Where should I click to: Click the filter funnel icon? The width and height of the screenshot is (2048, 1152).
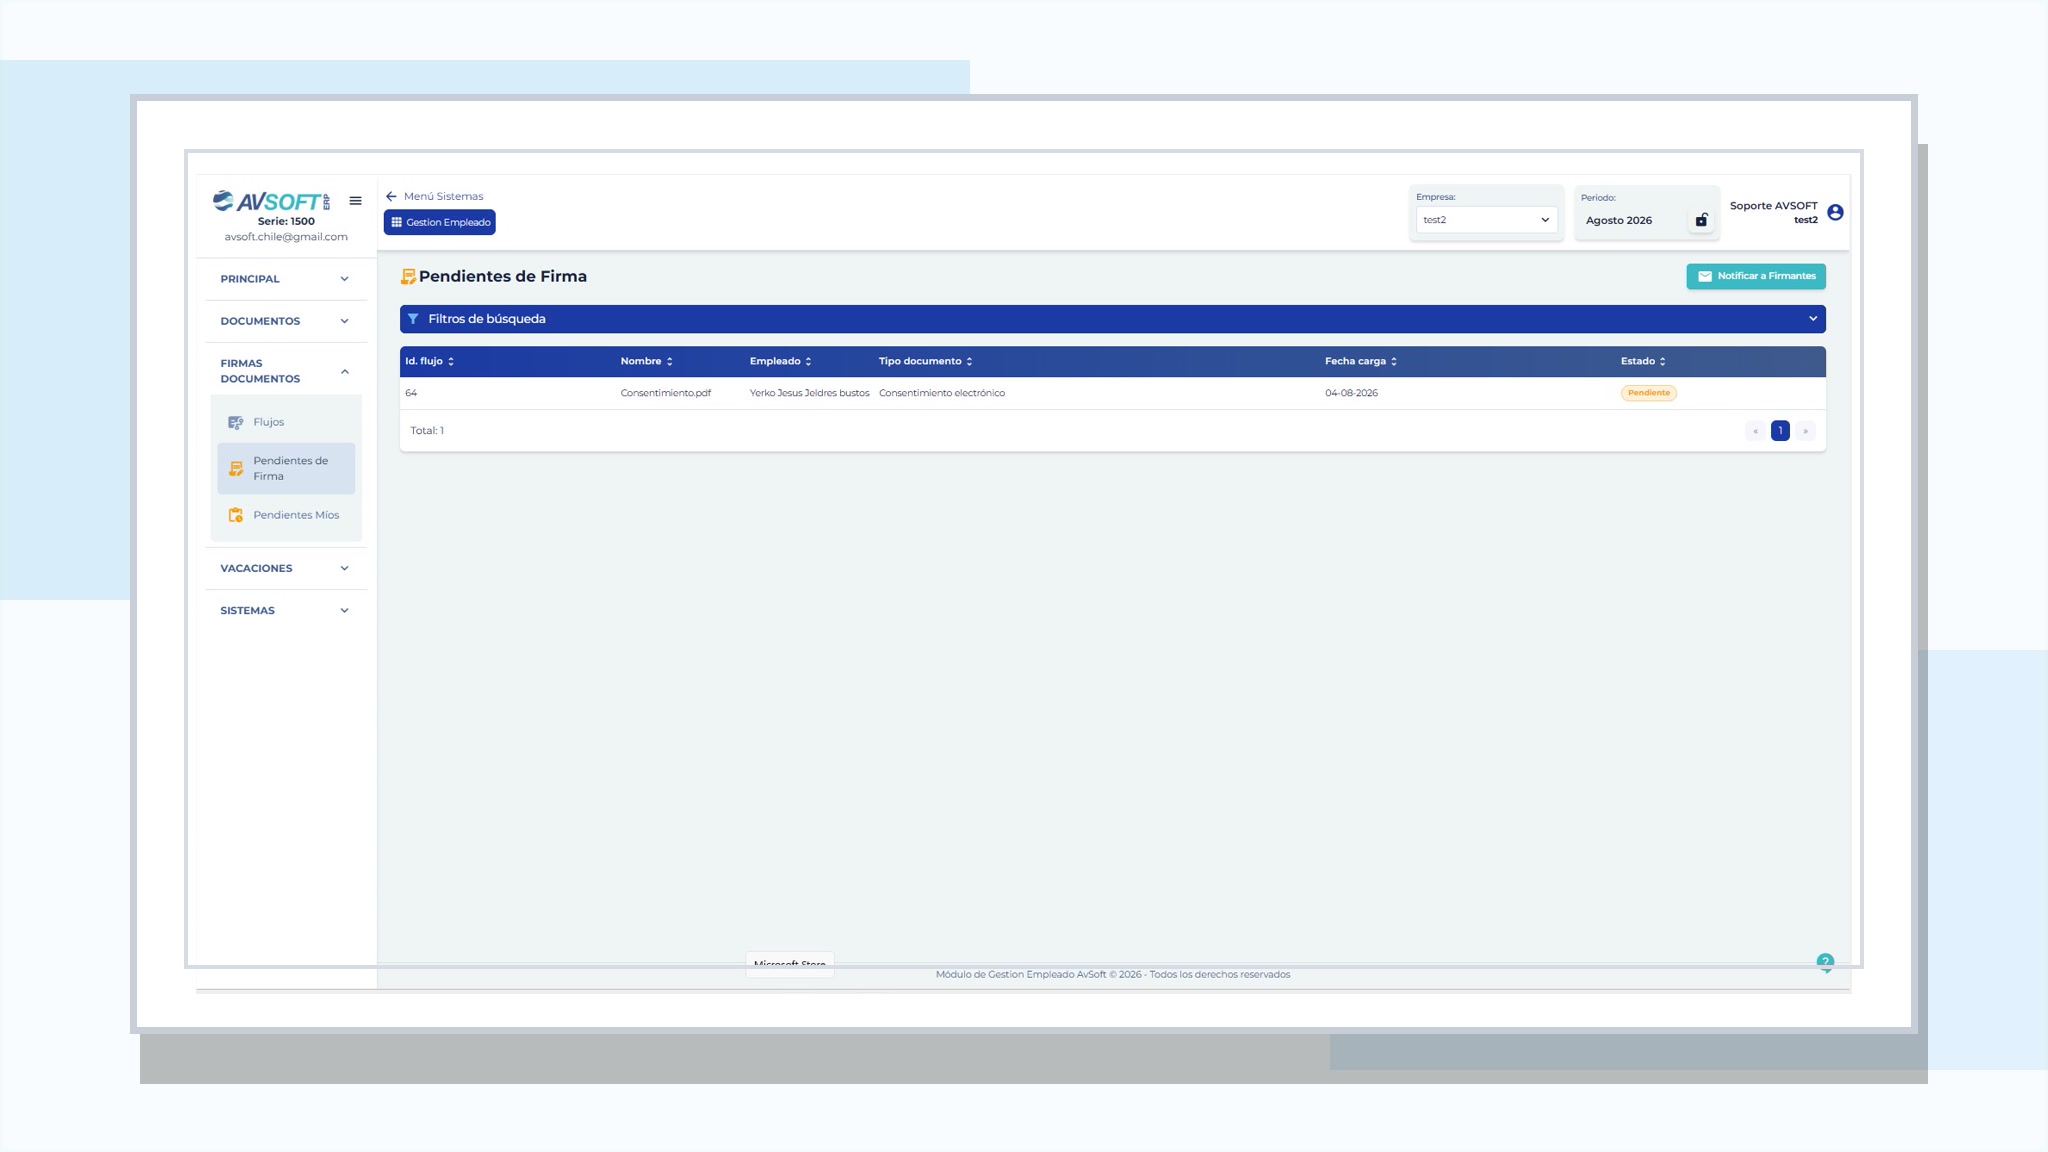[x=413, y=319]
